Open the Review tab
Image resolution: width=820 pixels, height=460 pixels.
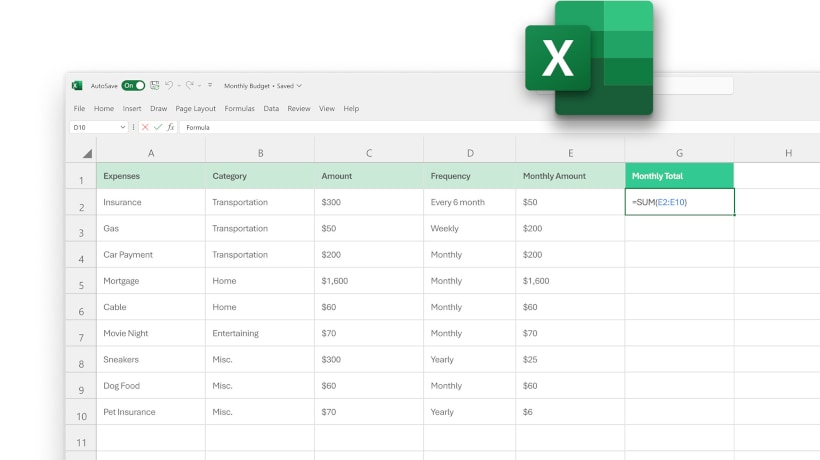(x=299, y=109)
